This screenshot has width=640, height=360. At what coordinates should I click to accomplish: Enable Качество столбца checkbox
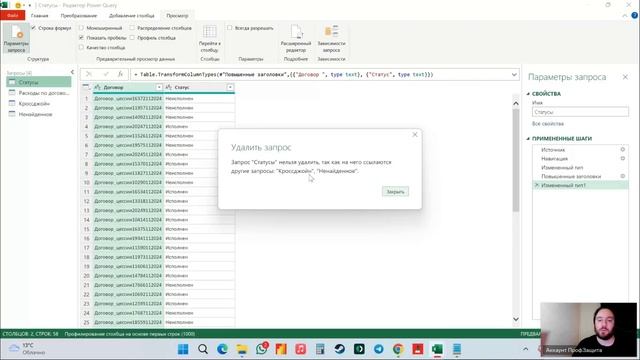click(81, 47)
